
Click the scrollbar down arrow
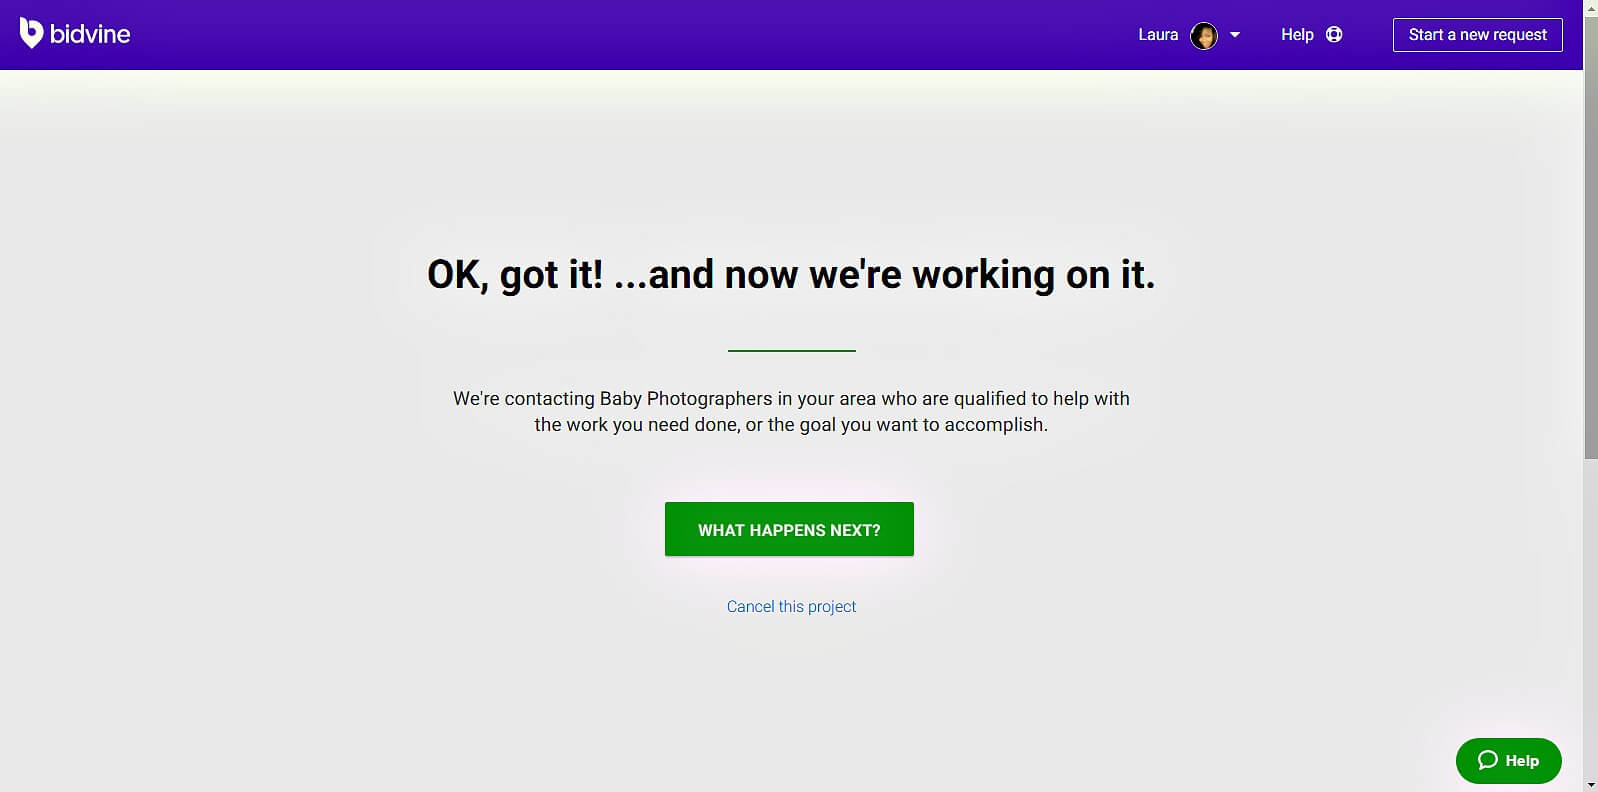[x=1590, y=785]
